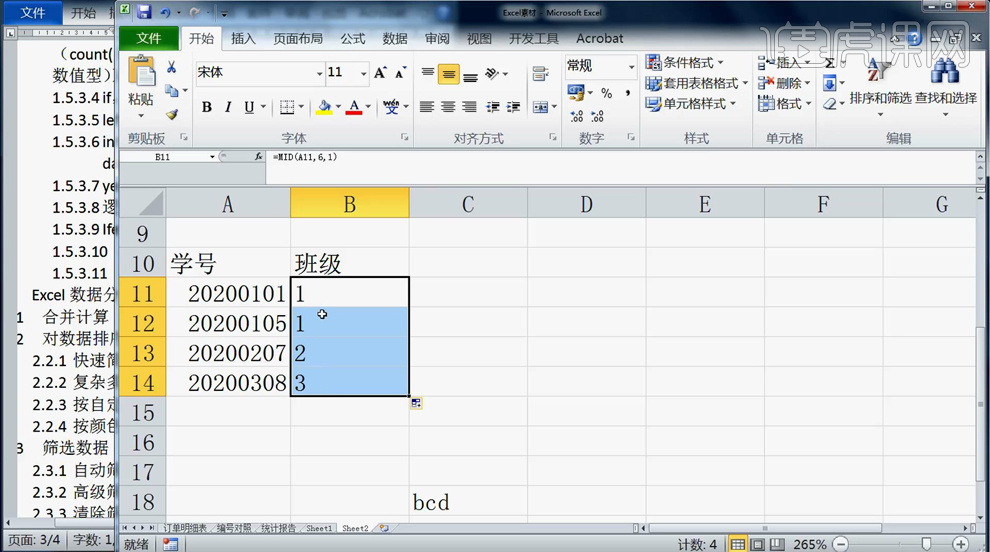Switch to 开发工具 Developer tab

(x=534, y=39)
